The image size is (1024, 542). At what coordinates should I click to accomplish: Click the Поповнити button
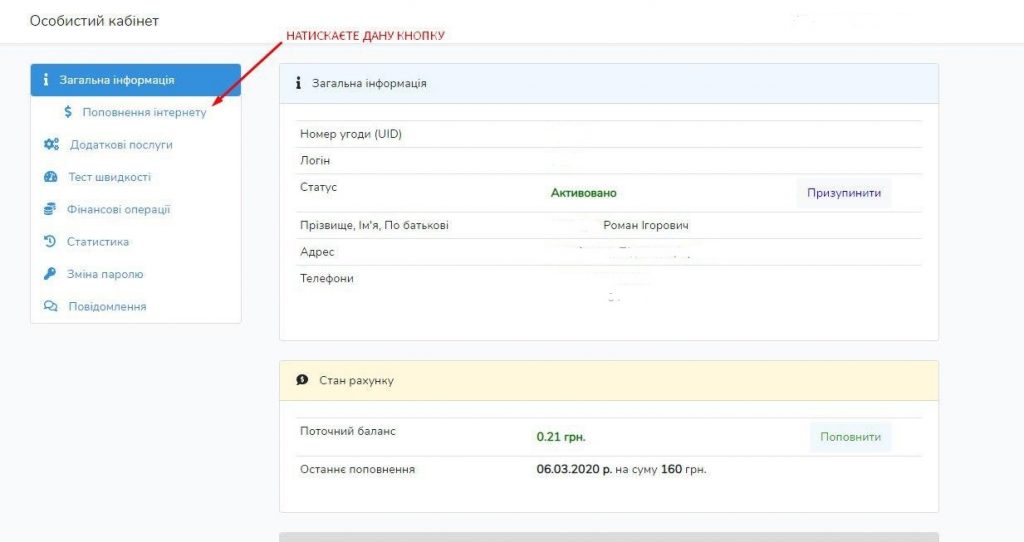coord(850,437)
